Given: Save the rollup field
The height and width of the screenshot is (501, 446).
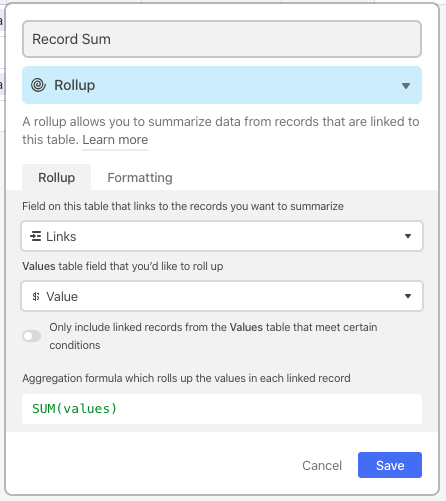Looking at the screenshot, I should pyautogui.click(x=390, y=465).
